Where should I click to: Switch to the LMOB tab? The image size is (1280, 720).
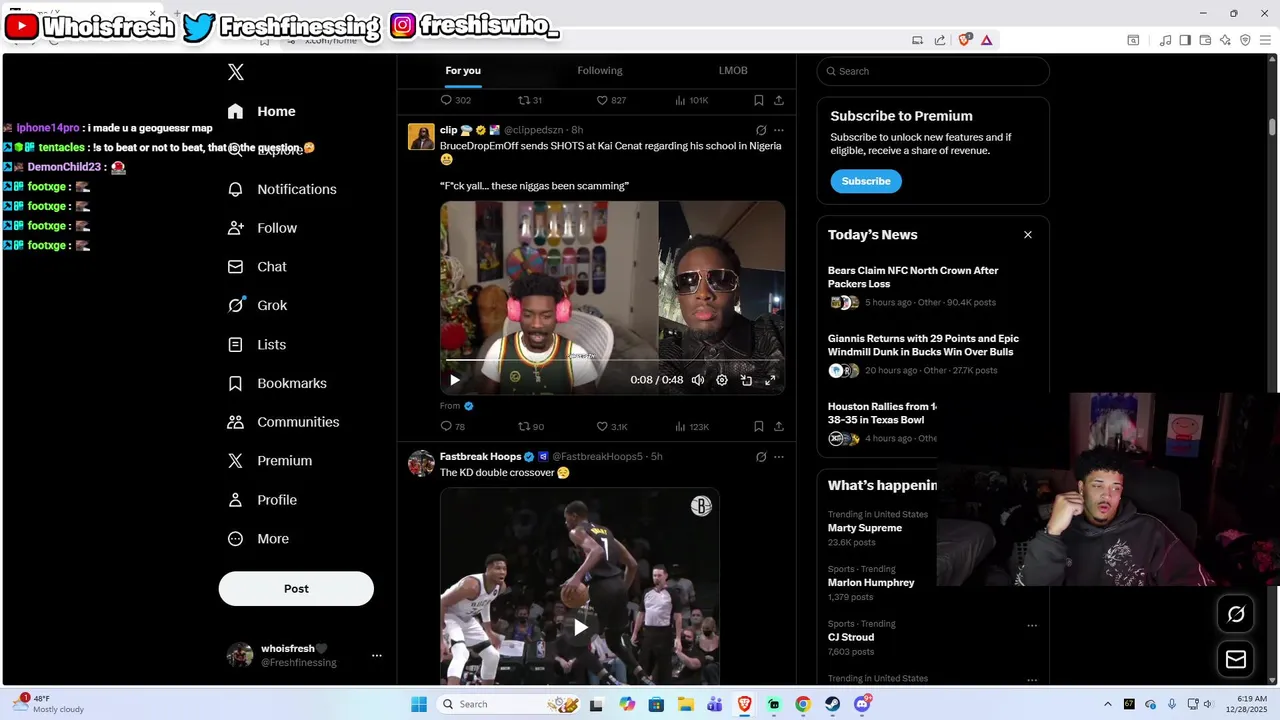[733, 71]
